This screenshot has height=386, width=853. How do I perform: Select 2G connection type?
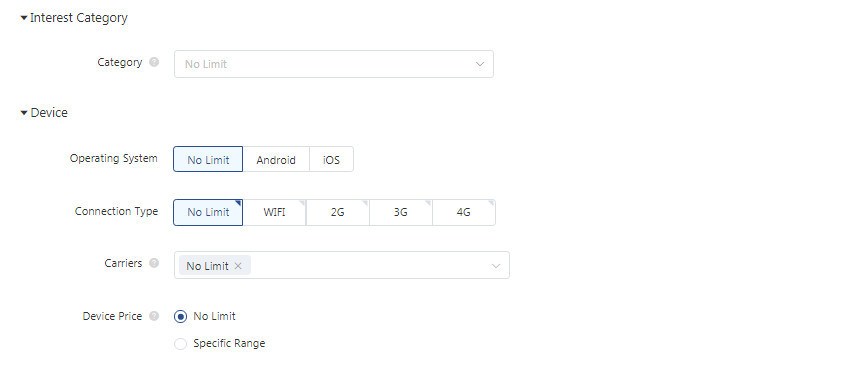point(337,212)
